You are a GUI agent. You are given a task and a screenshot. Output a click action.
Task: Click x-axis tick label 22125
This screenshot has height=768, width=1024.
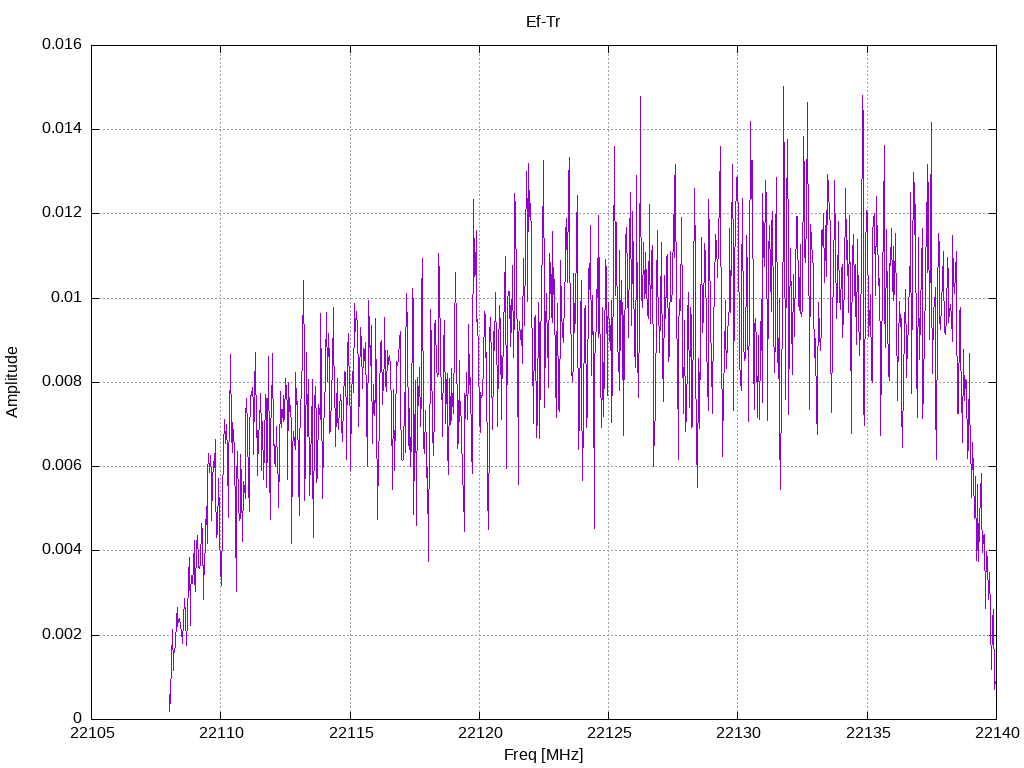pos(609,733)
